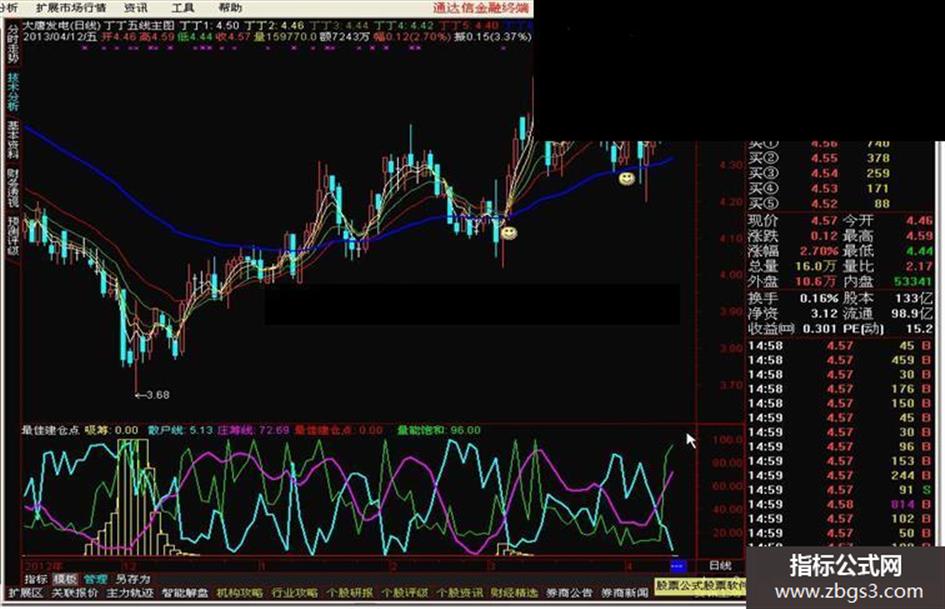Click the 管理 button below the chart
The height and width of the screenshot is (609, 945).
coord(95,579)
